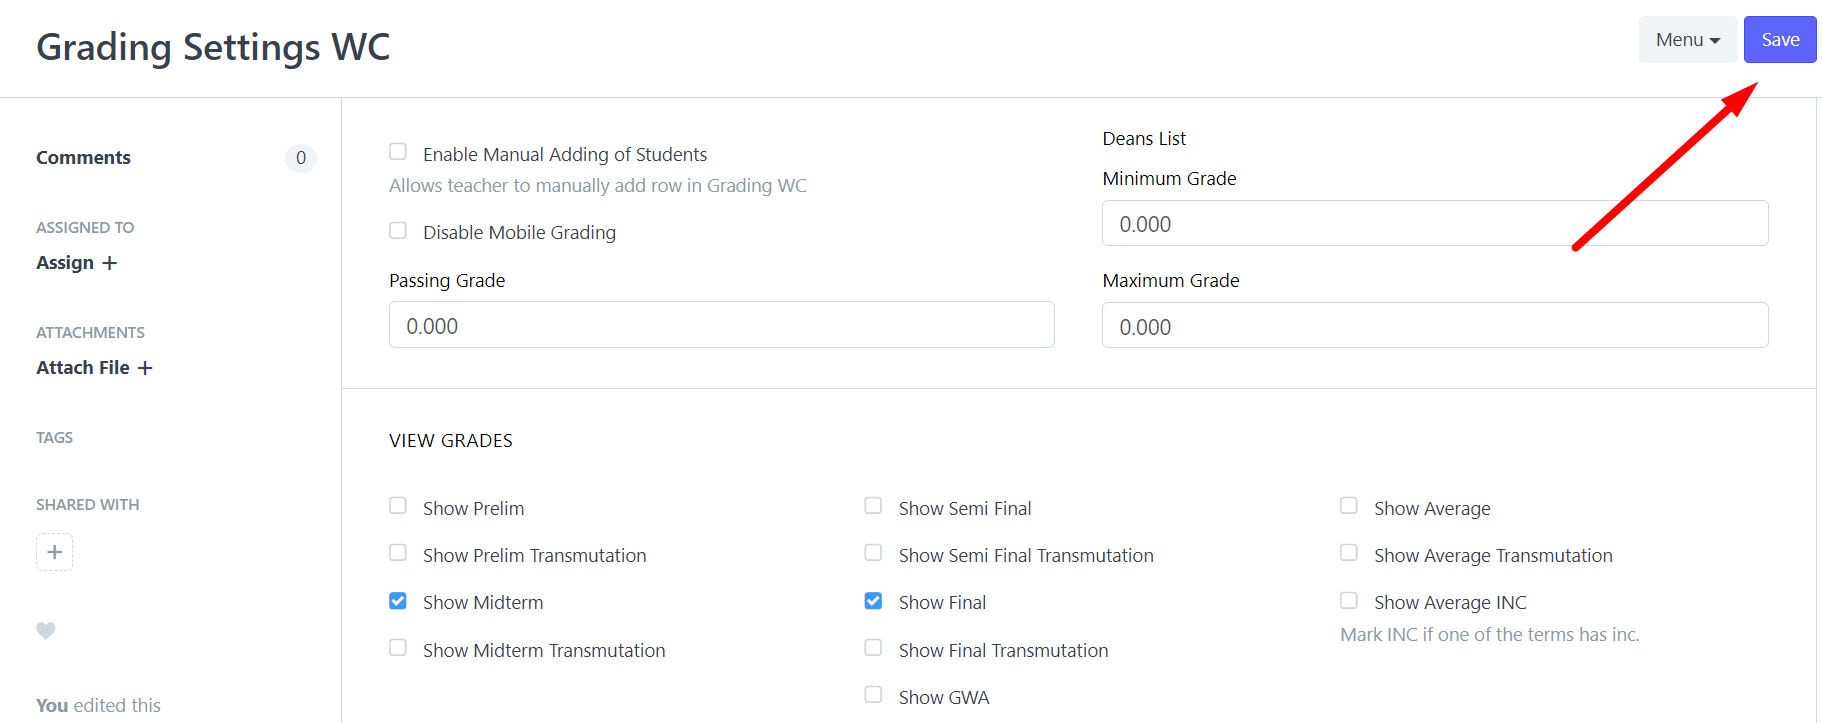1822x723 pixels.
Task: Click the plus icon beside Attach File
Action: [145, 368]
